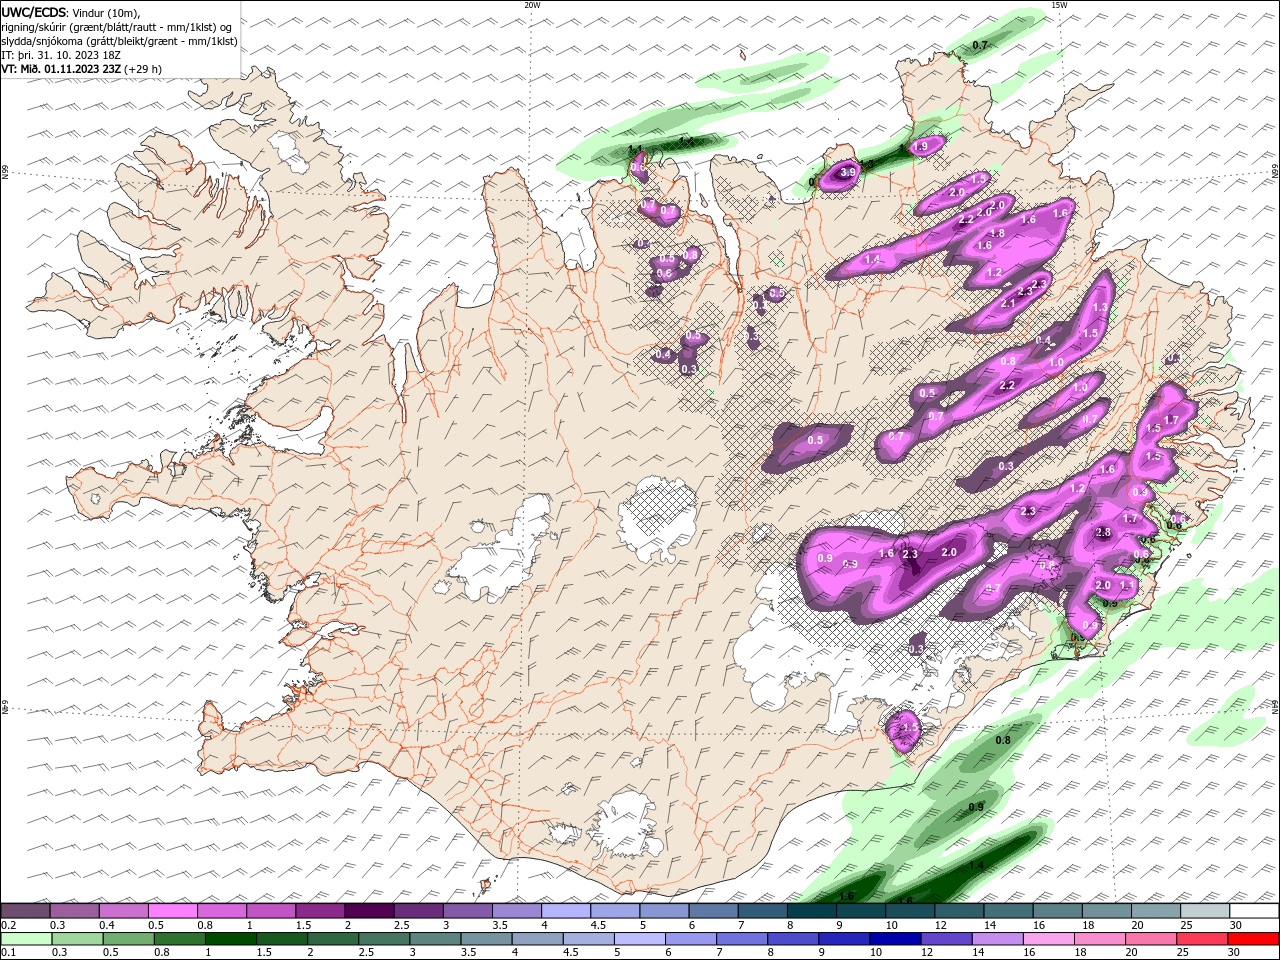Image resolution: width=1280 pixels, height=960 pixels.
Task: Click the UWC/ECDS title label
Action: (x=33, y=12)
